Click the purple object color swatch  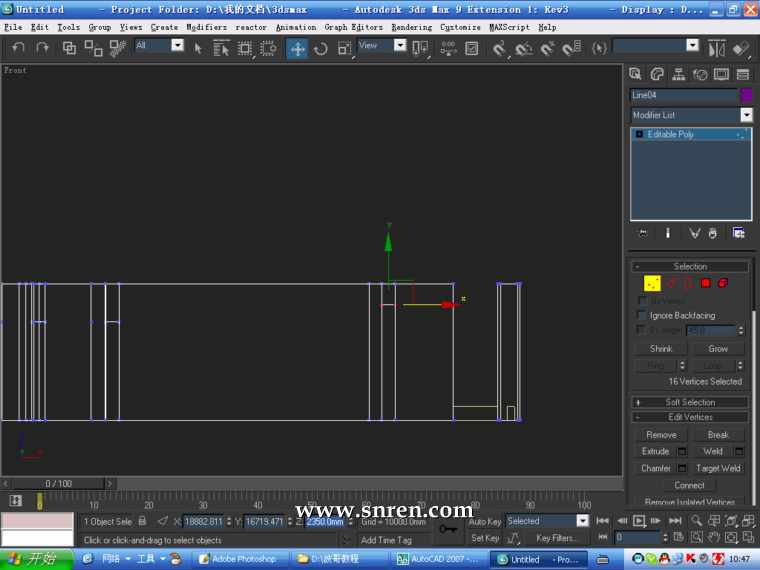(746, 95)
